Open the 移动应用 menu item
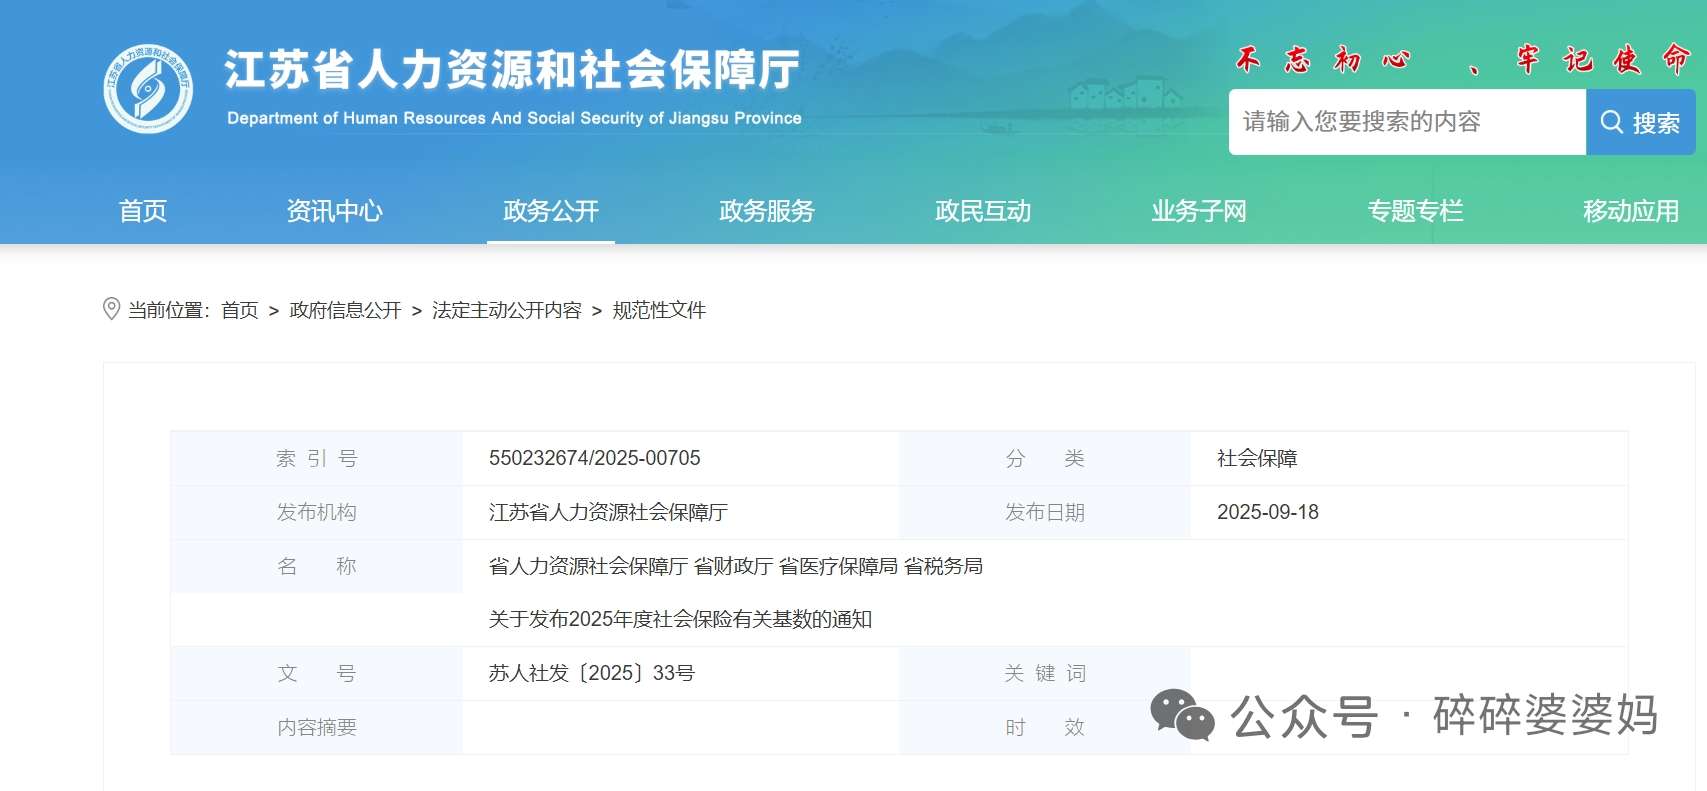The height and width of the screenshot is (791, 1707). pos(1630,211)
